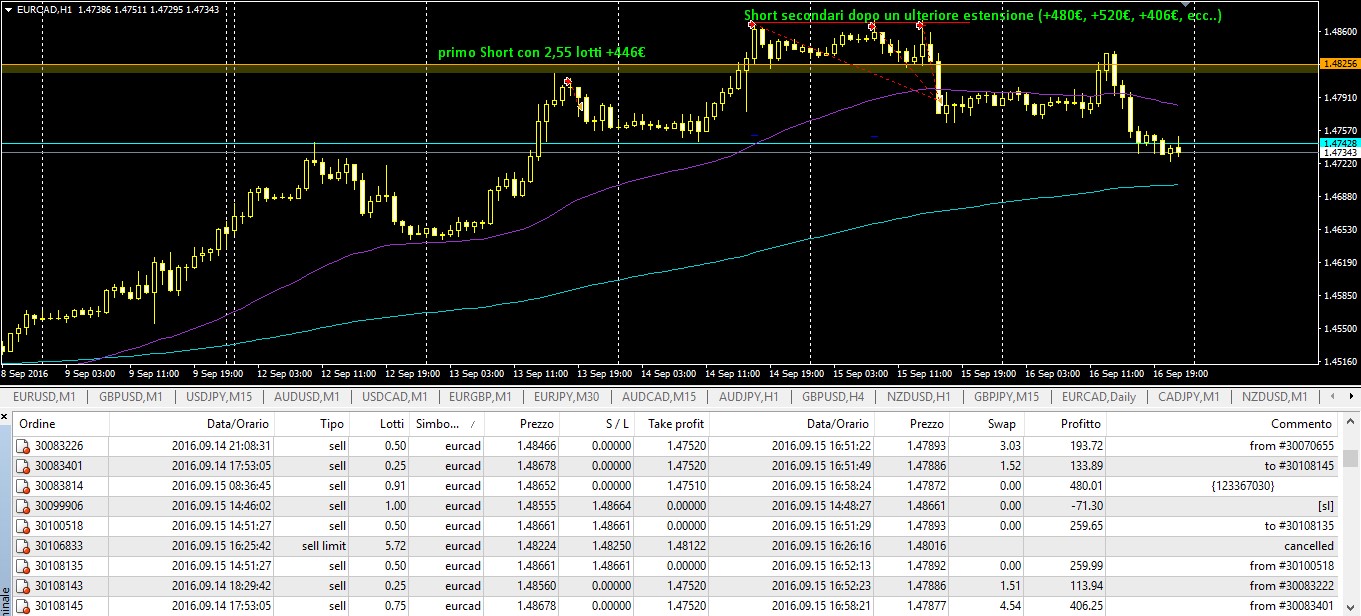Switch to the EURUSD,M1 chart tab
1361x616 pixels.
(x=46, y=397)
